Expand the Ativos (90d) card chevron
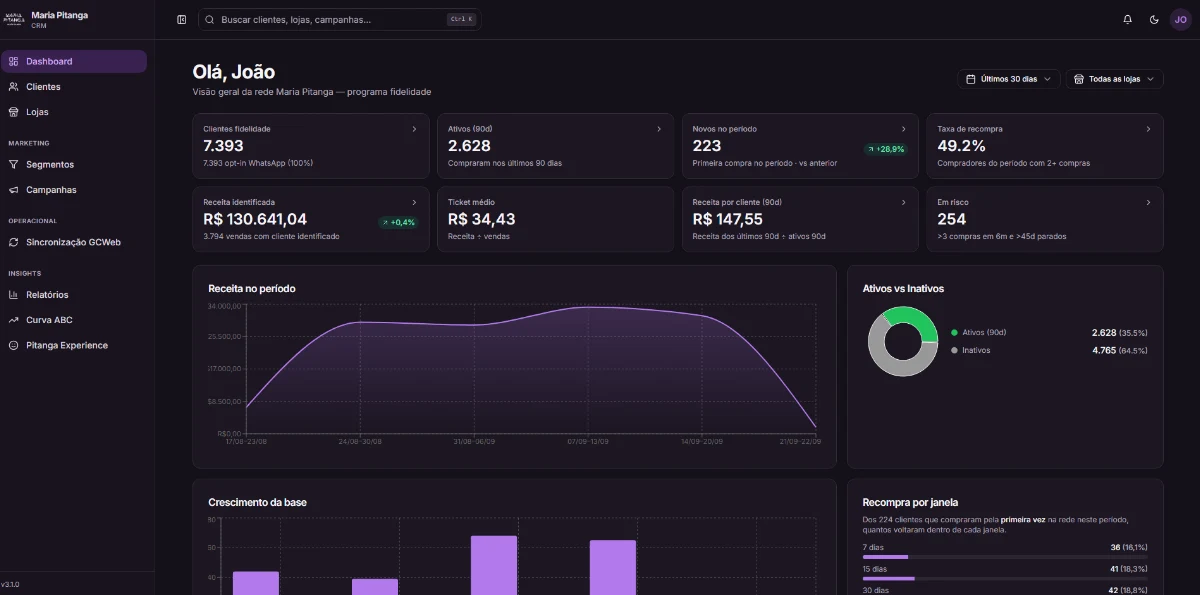 coord(659,129)
